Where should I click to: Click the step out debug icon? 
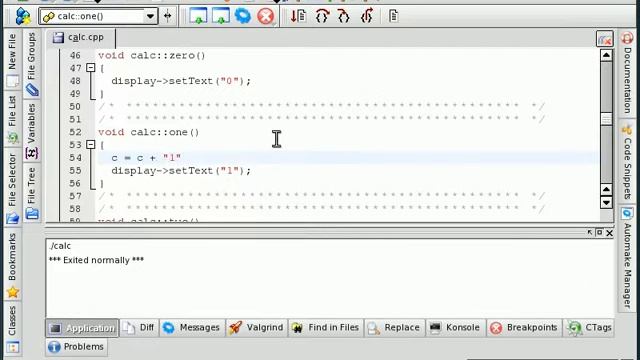point(367,16)
